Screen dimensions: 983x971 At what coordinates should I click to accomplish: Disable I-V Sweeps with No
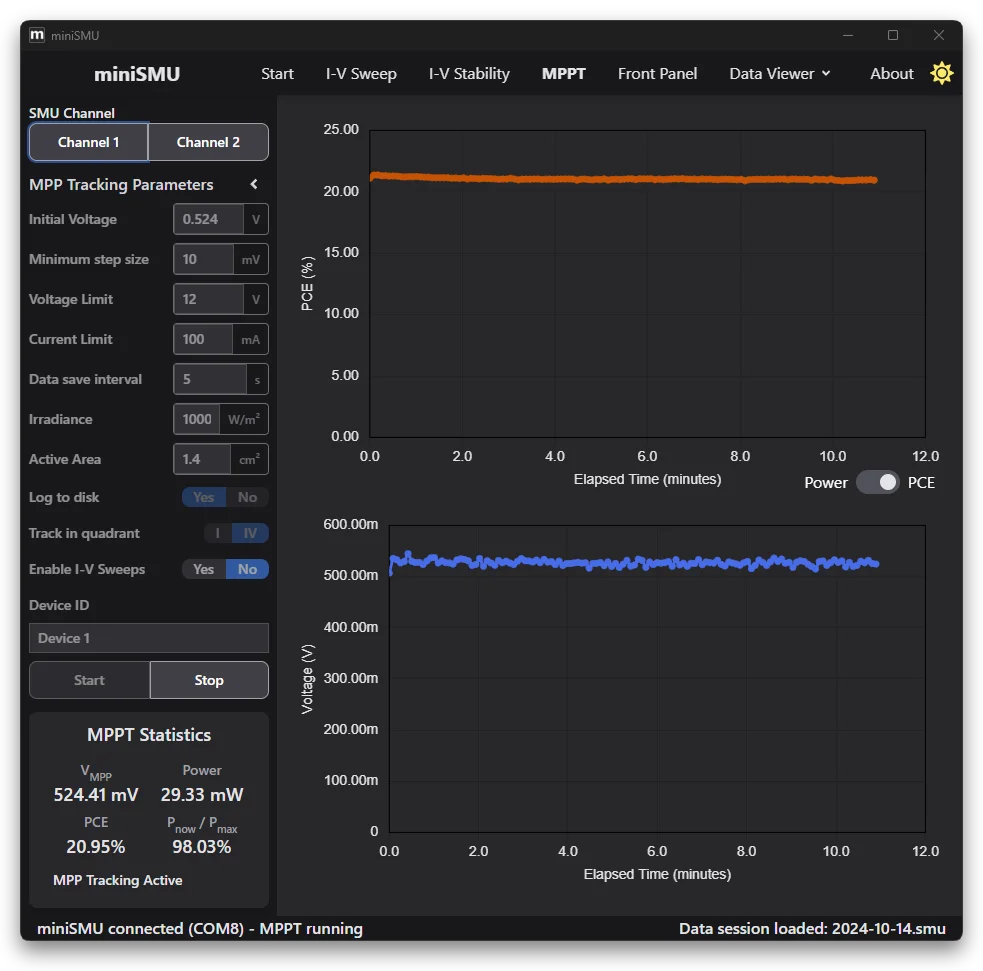point(247,569)
